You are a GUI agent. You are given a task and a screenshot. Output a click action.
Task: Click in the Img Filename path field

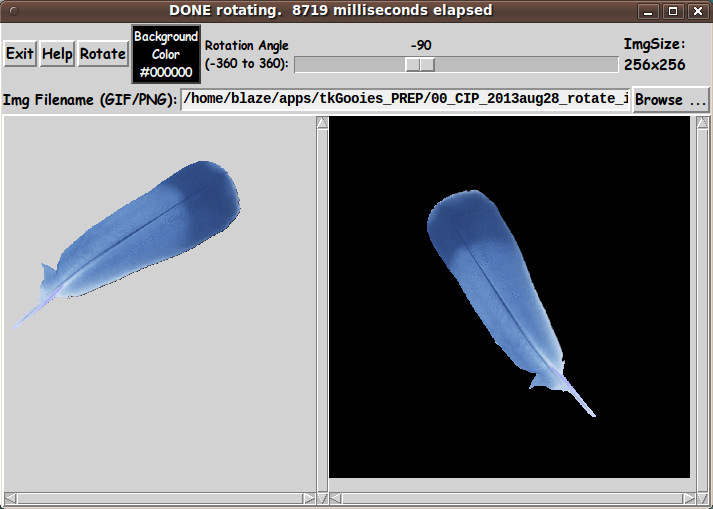[405, 100]
